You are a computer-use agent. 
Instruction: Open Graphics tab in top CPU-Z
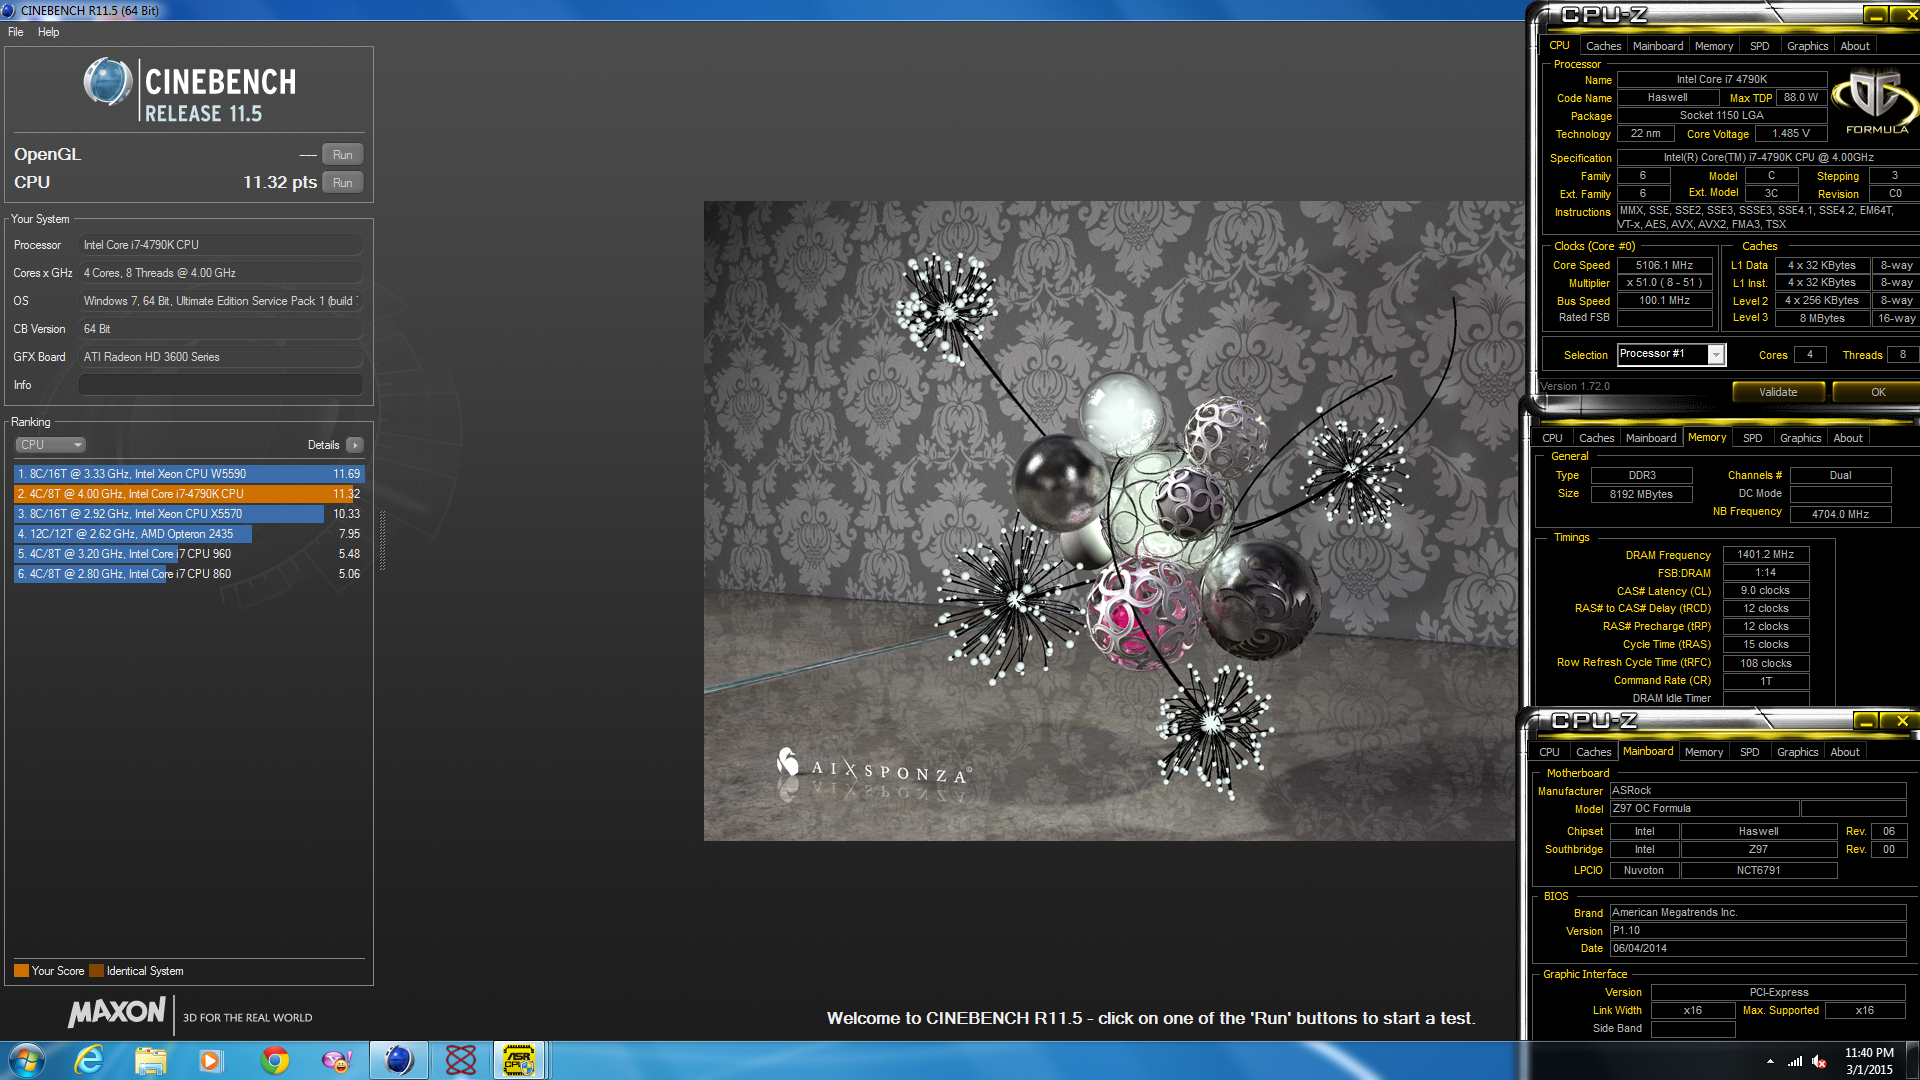click(x=1807, y=46)
